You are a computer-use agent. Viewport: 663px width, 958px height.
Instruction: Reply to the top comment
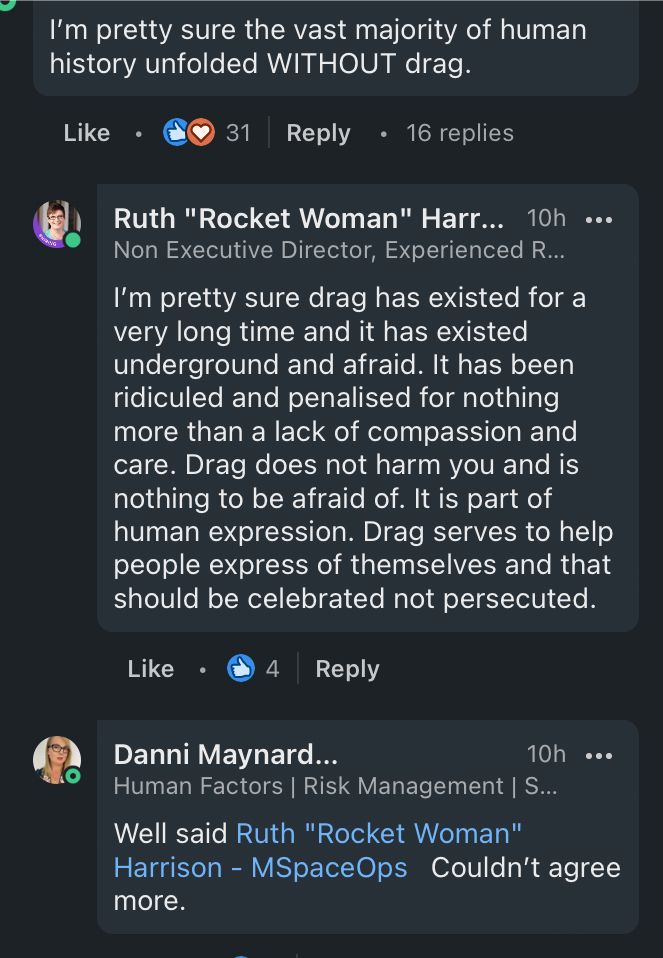coord(318,132)
